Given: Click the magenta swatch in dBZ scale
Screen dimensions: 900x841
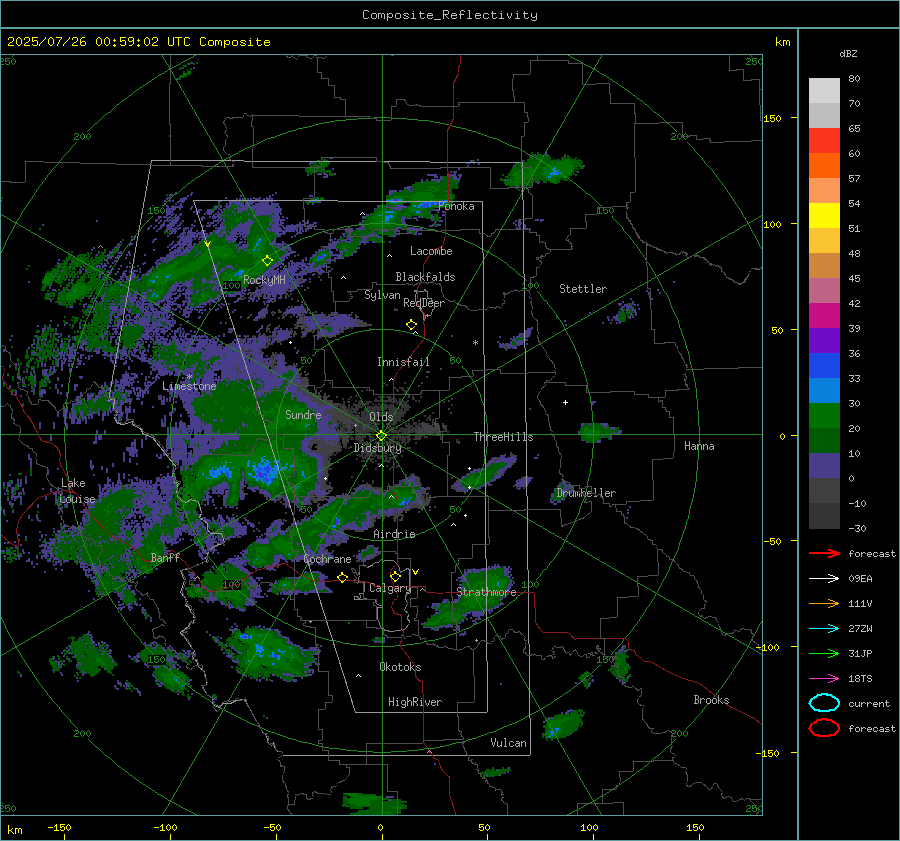Looking at the screenshot, I should point(824,316).
